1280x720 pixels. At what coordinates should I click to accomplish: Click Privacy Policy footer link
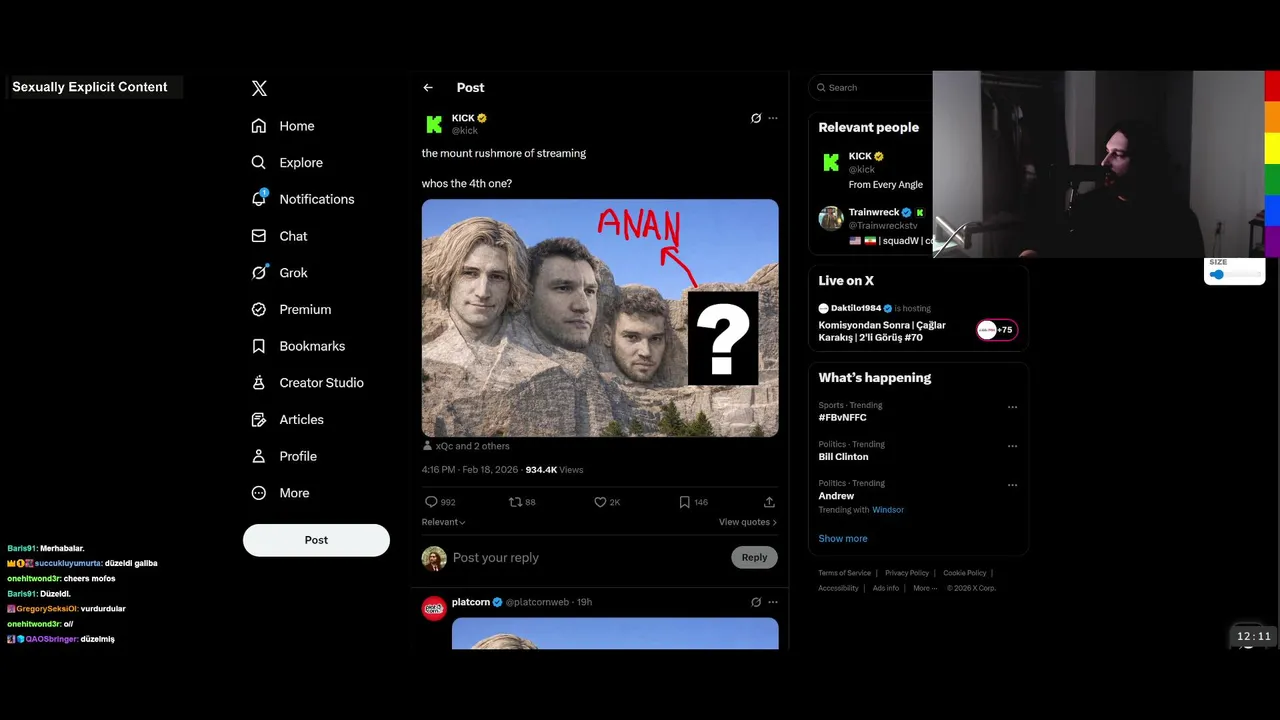907,573
